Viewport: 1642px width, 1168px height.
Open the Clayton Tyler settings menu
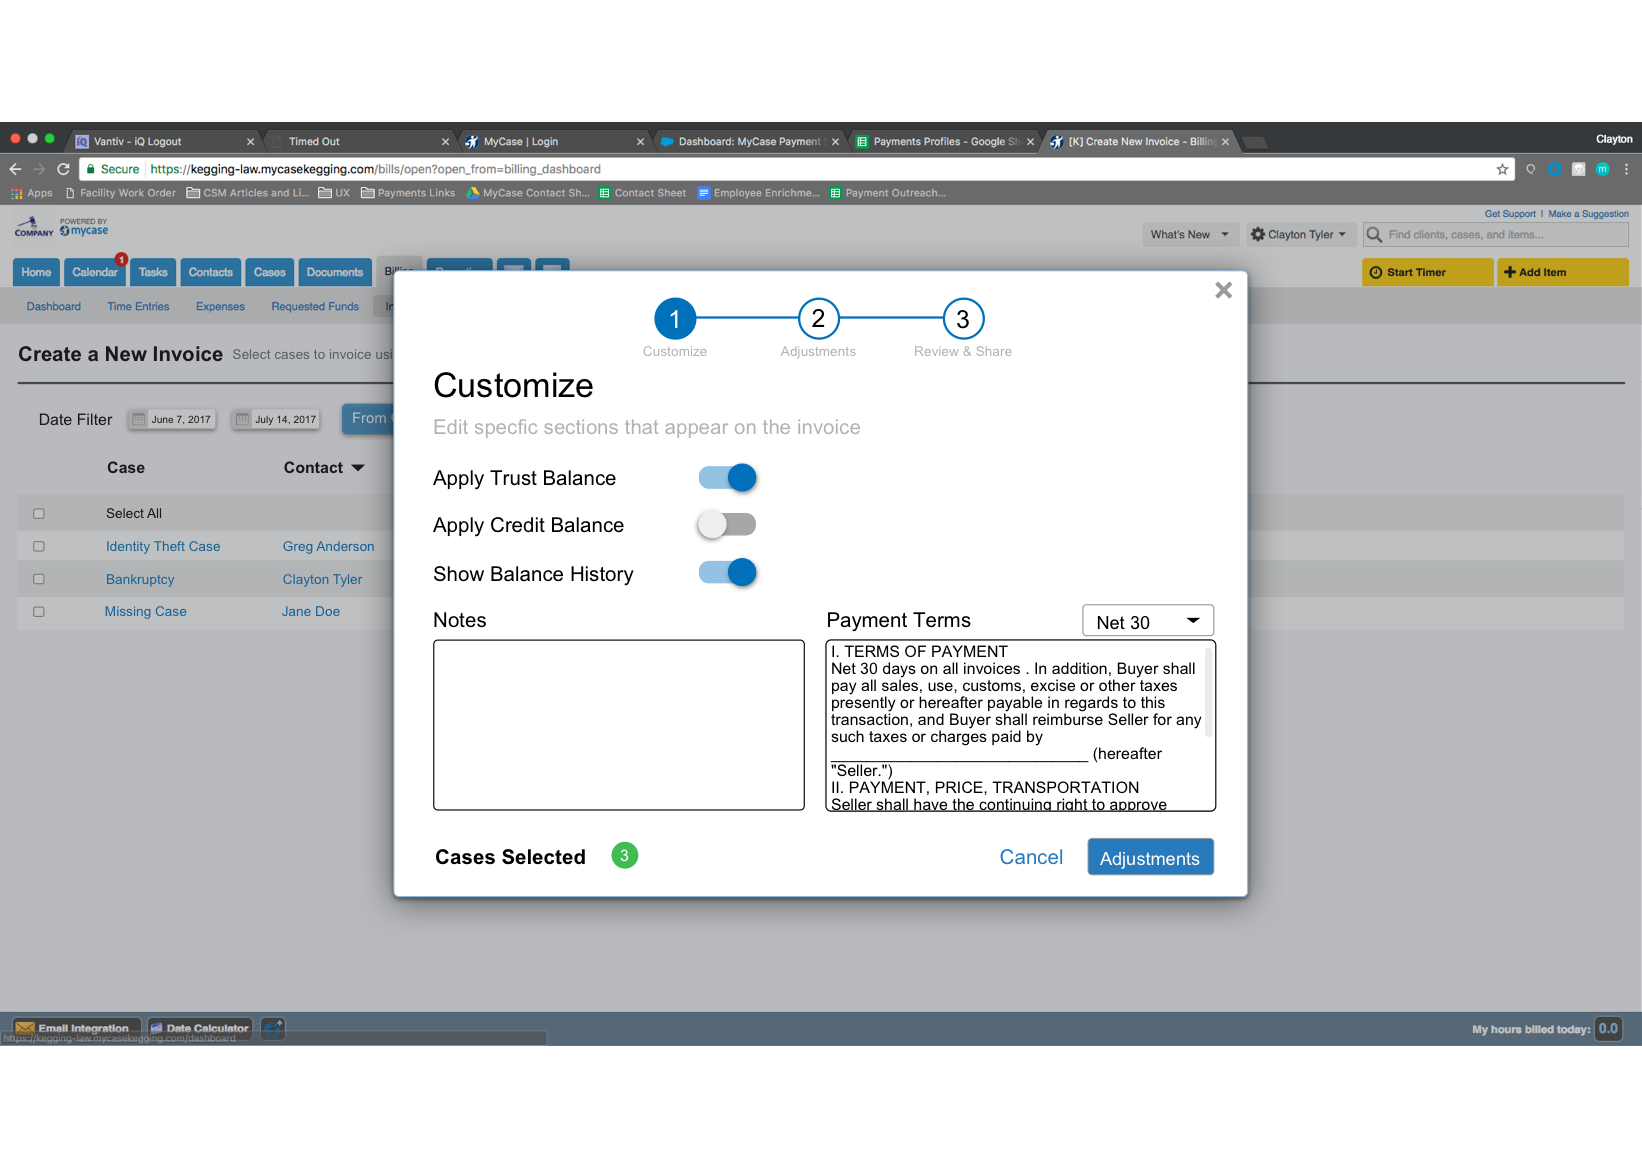pos(1299,235)
